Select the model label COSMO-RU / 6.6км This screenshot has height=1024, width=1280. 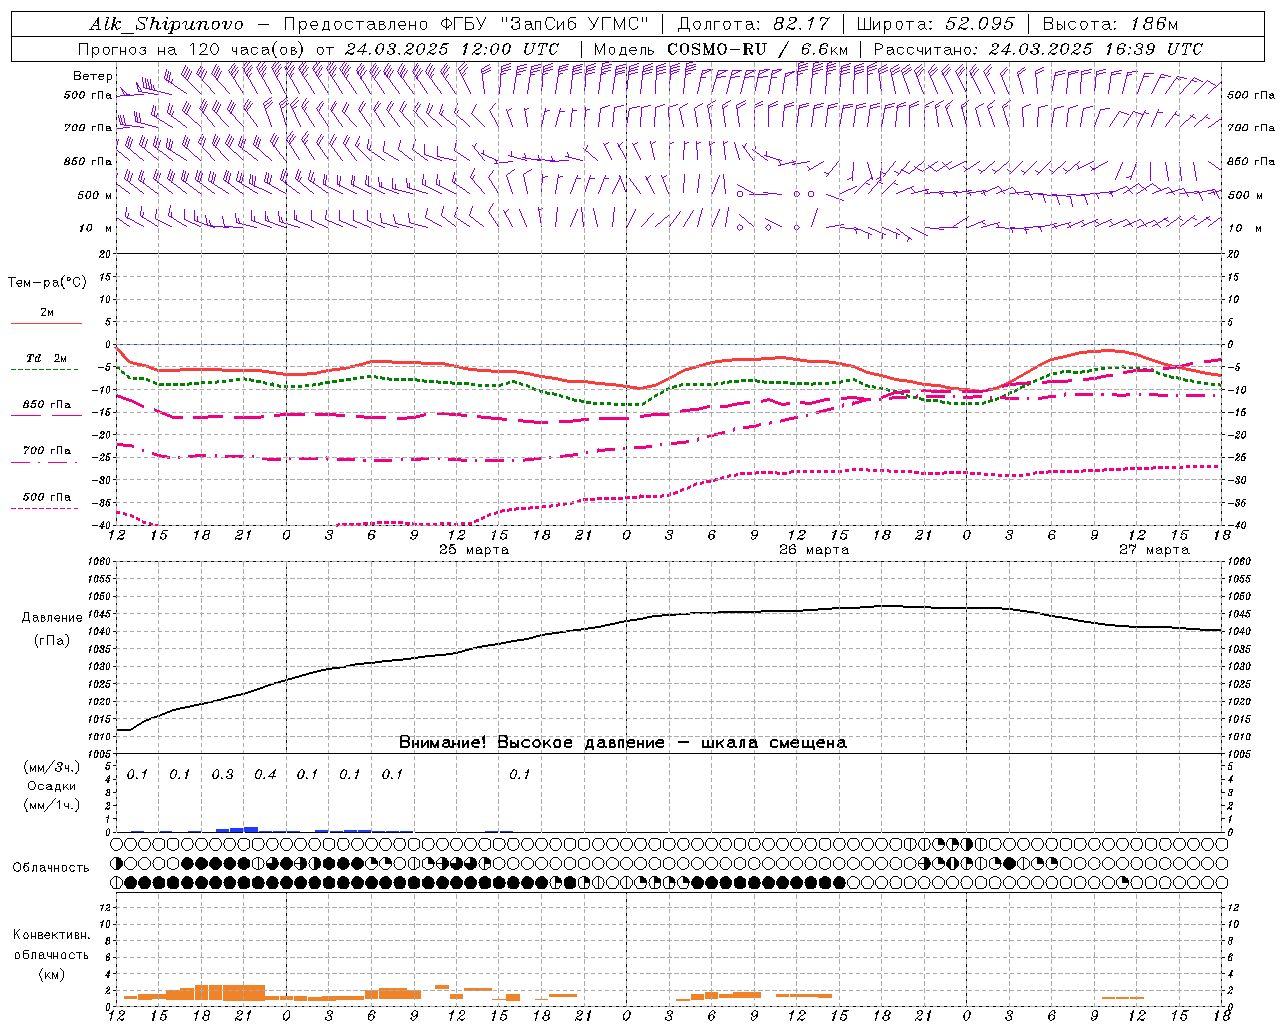pos(757,49)
